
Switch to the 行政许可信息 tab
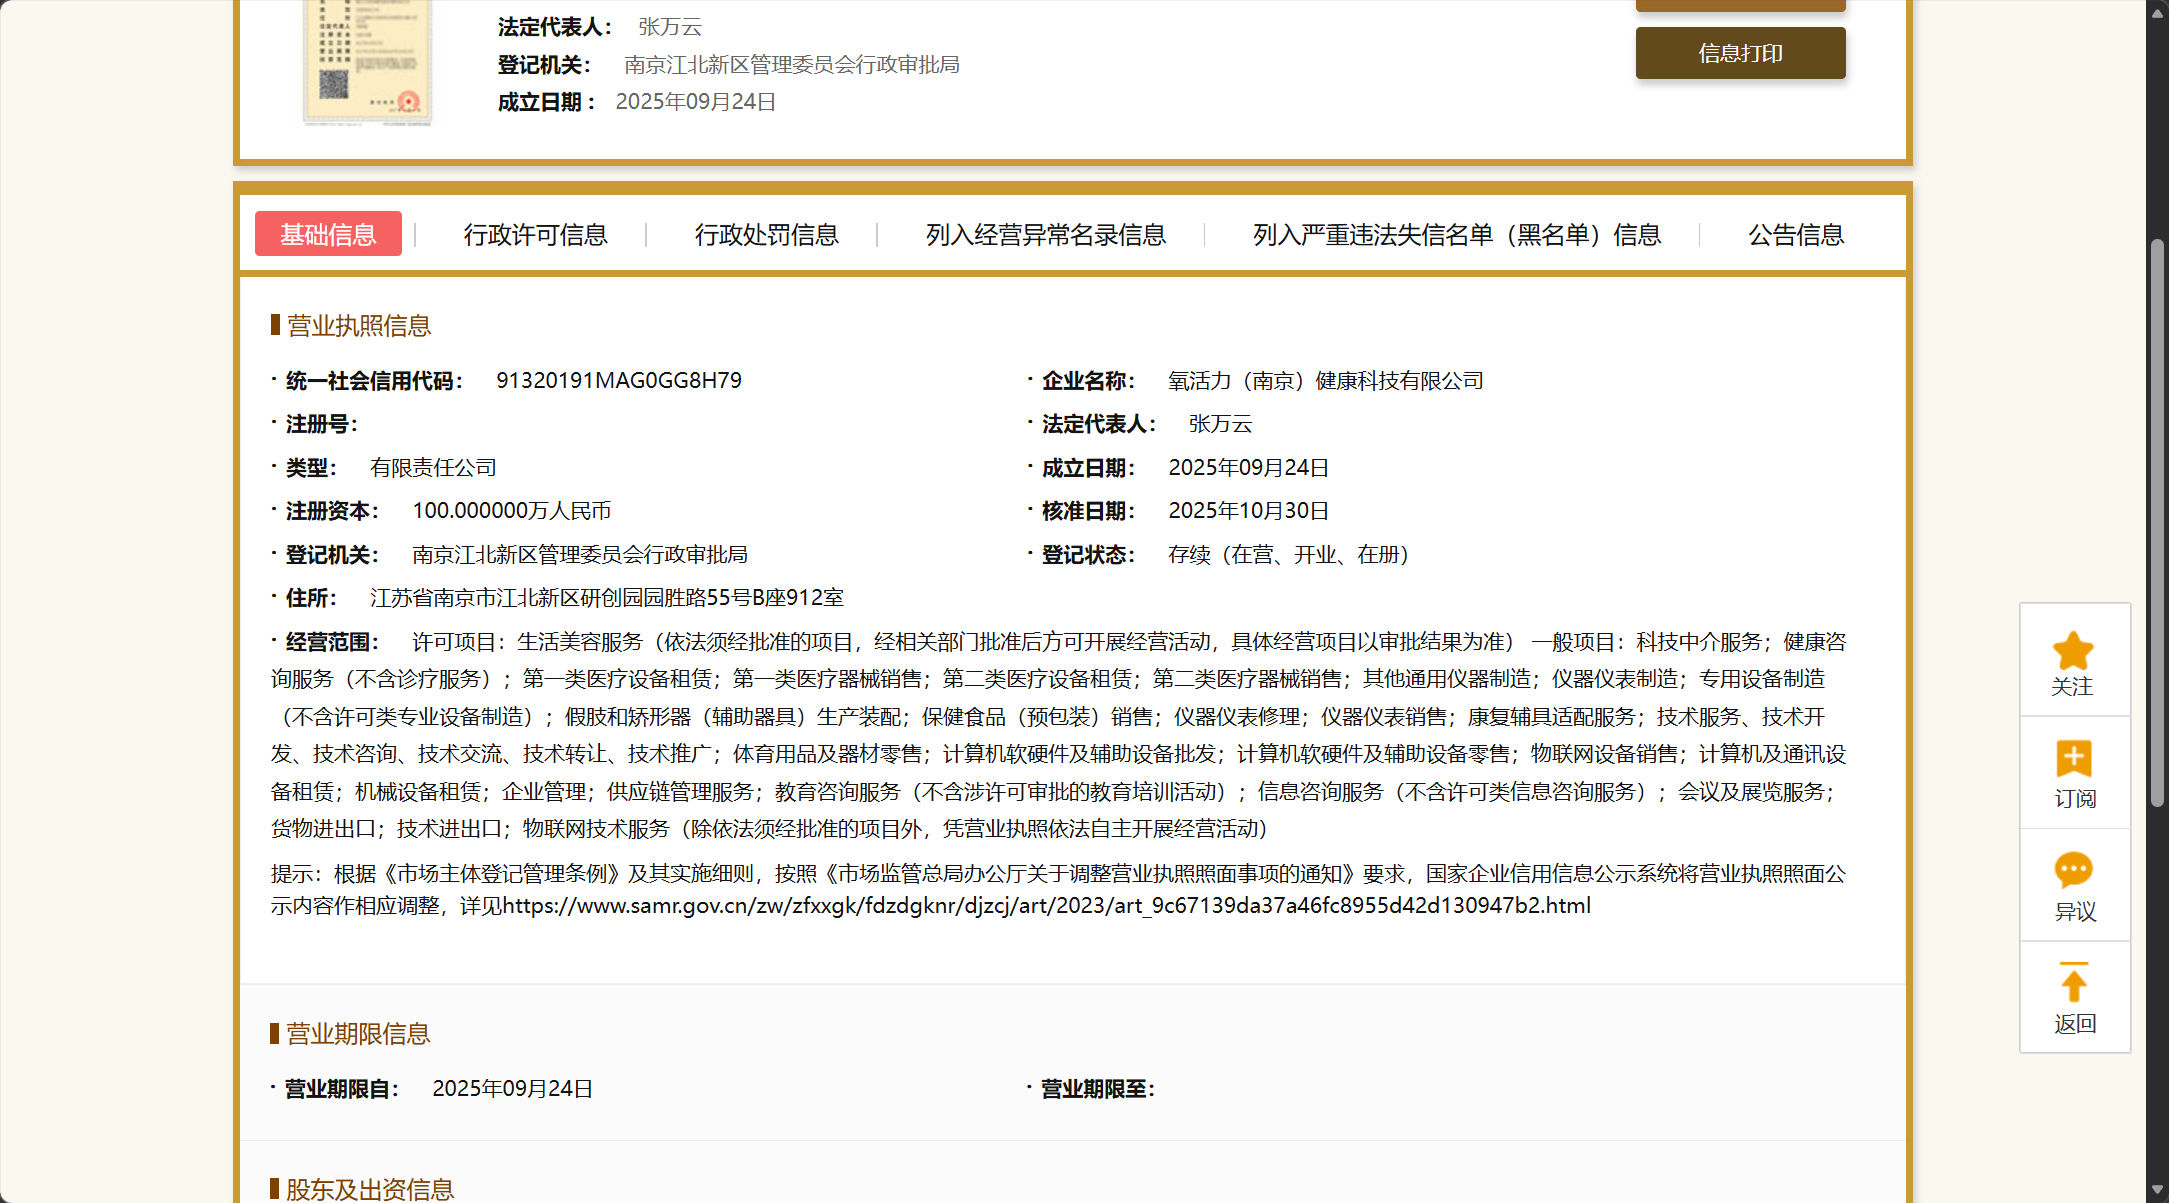pyautogui.click(x=535, y=235)
